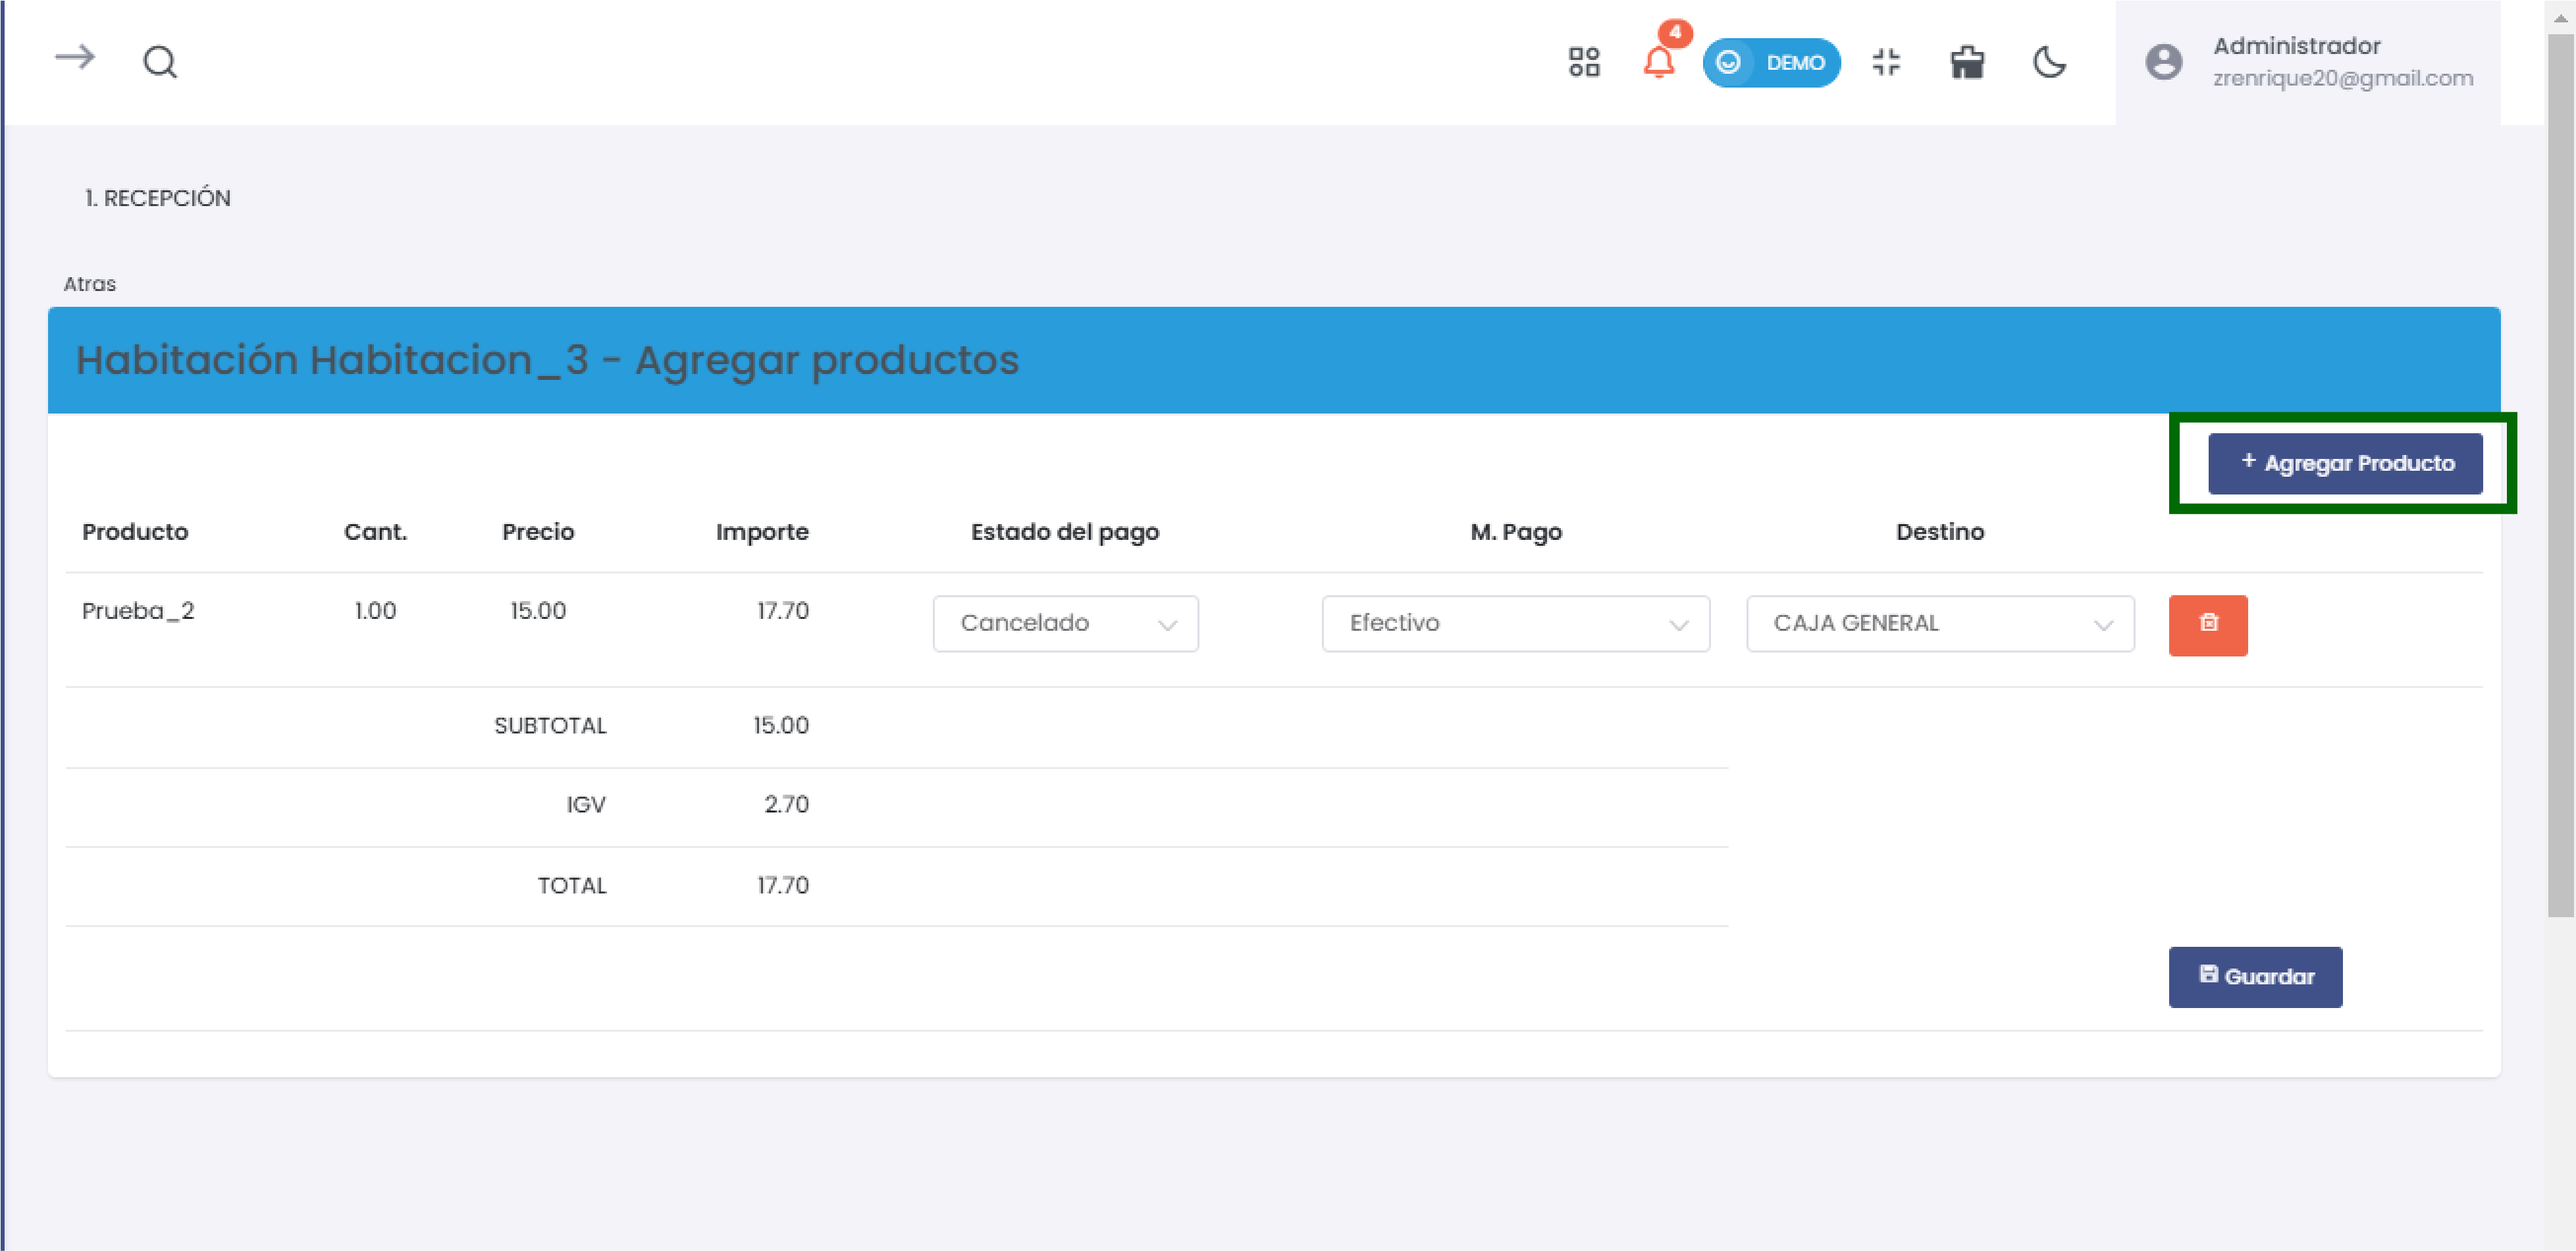Open the CAJA GENERAL destination dropdown
The height and width of the screenshot is (1251, 2576).
click(1940, 624)
